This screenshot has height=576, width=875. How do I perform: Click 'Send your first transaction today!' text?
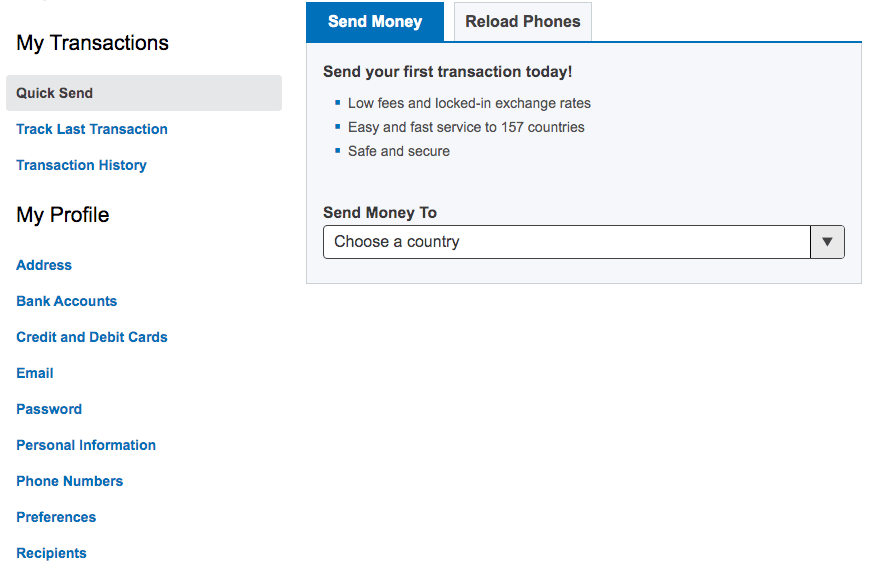pyautogui.click(x=447, y=72)
